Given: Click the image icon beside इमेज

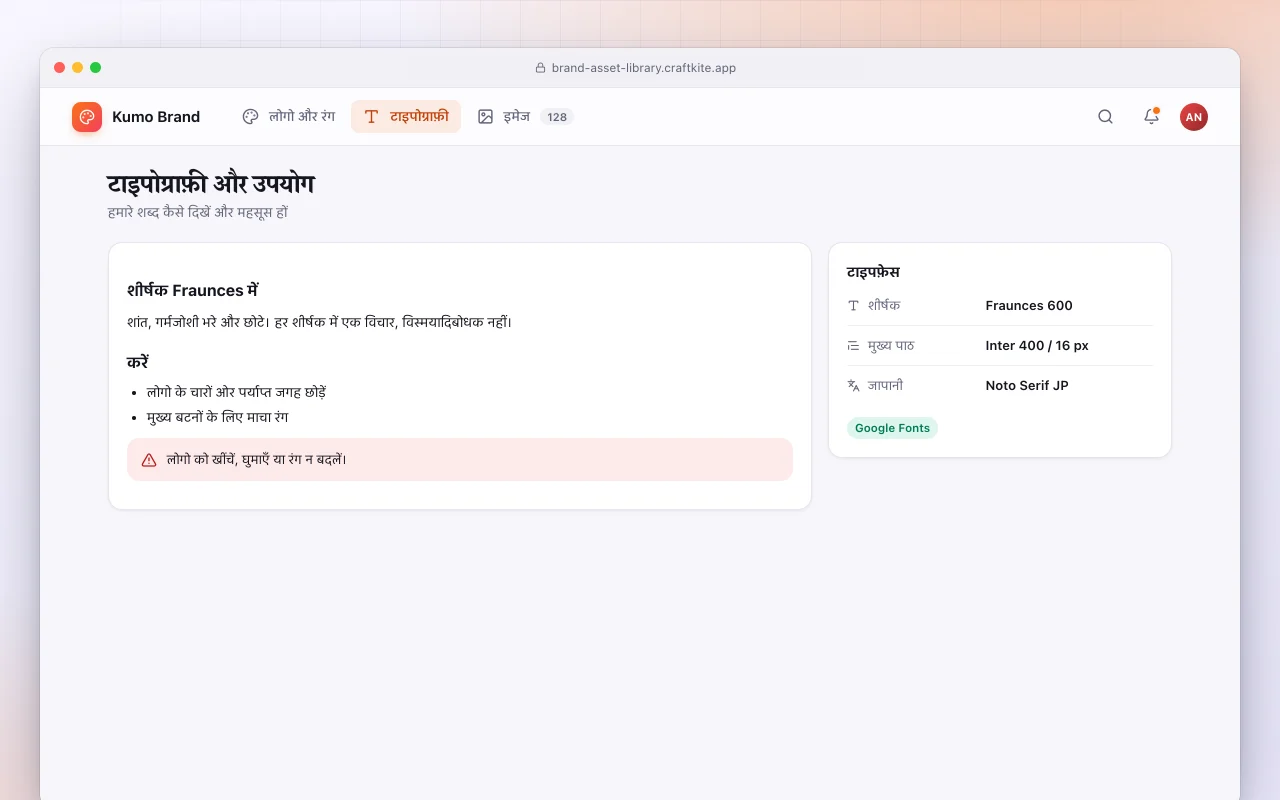Looking at the screenshot, I should tap(485, 117).
